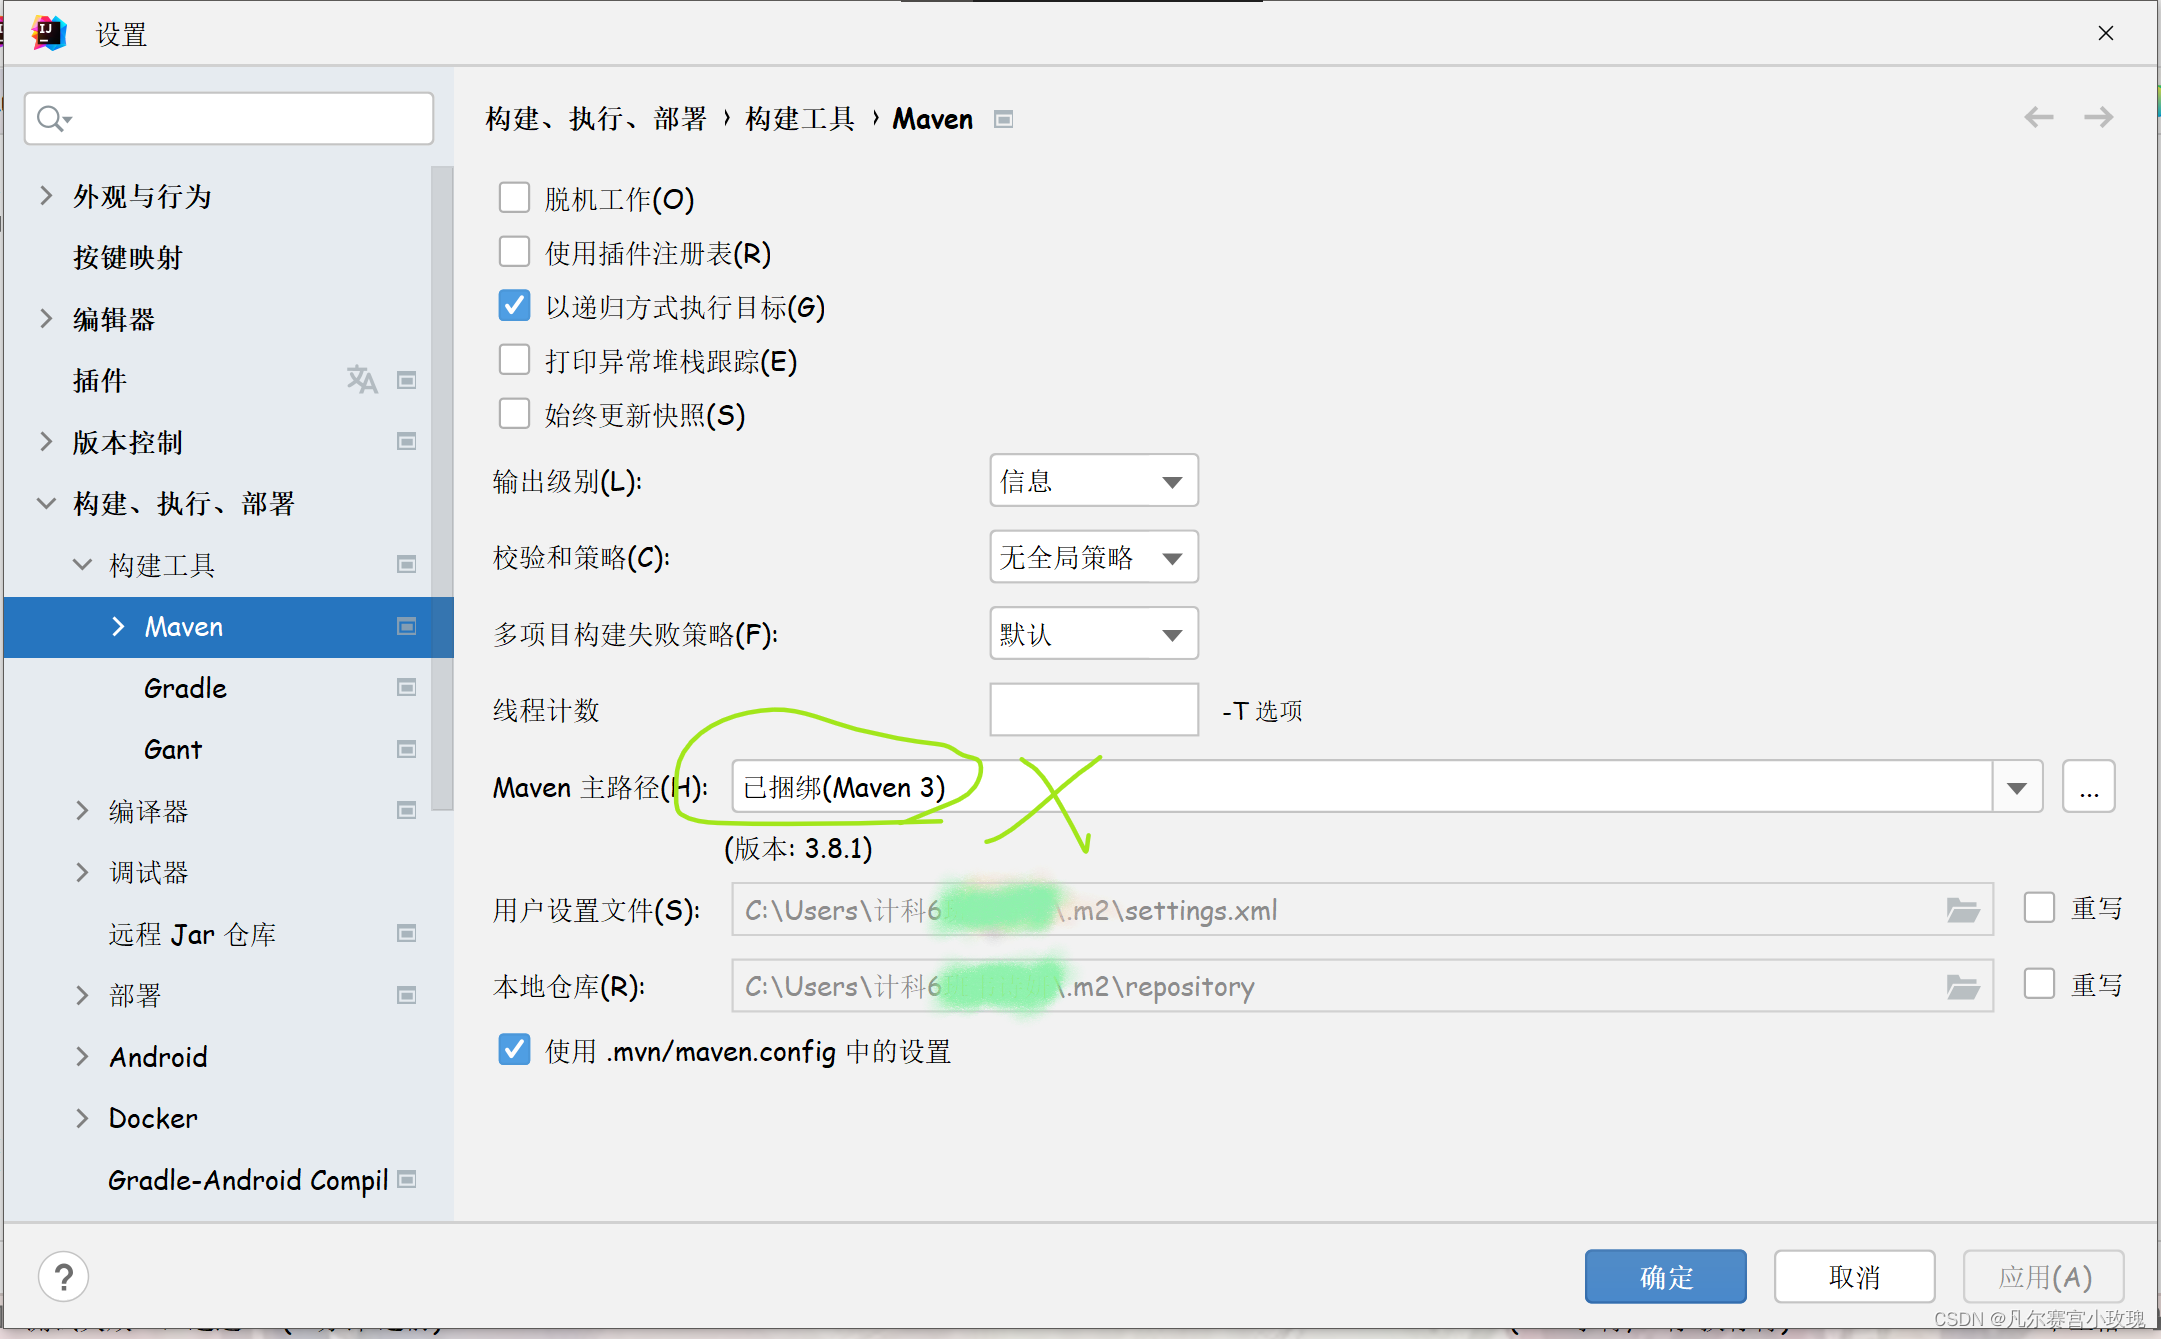Expand the 外观与行为 tree node

[46, 196]
